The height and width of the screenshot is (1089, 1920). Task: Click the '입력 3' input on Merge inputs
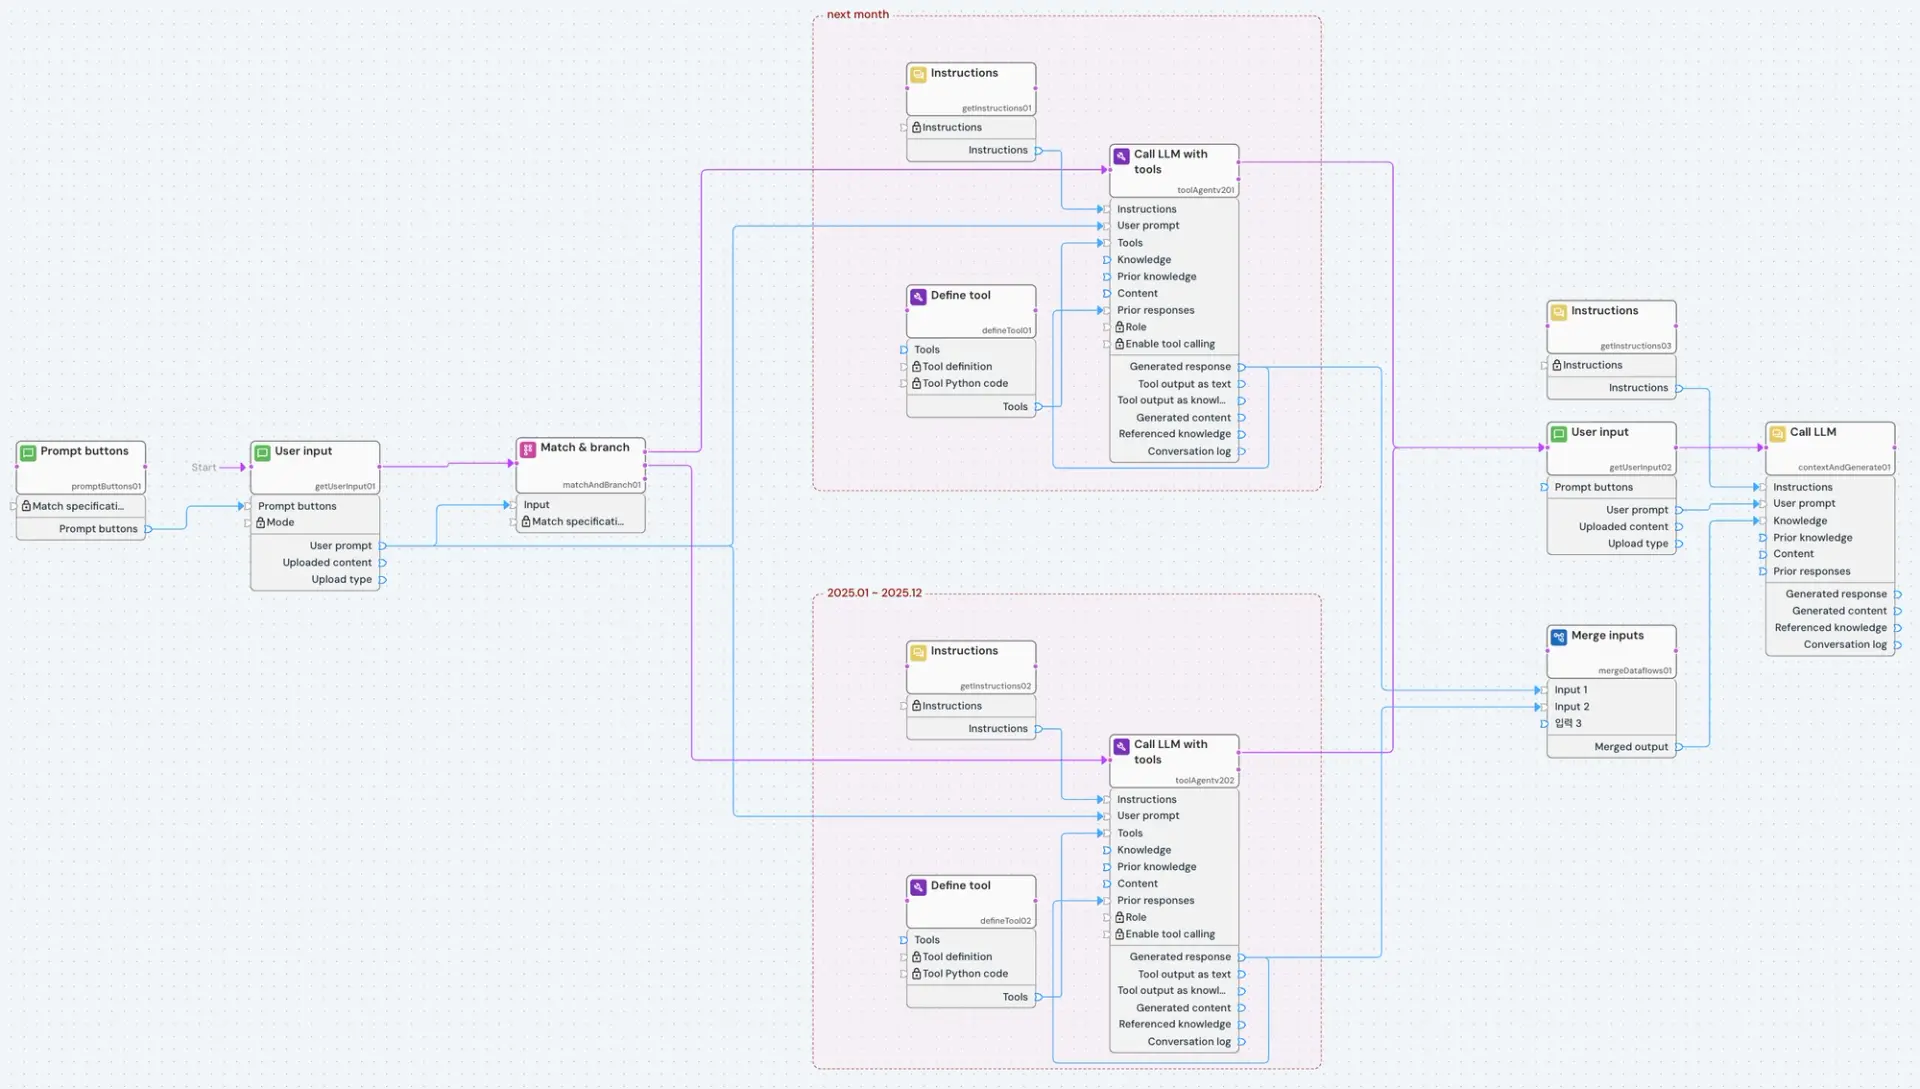[x=1567, y=723]
